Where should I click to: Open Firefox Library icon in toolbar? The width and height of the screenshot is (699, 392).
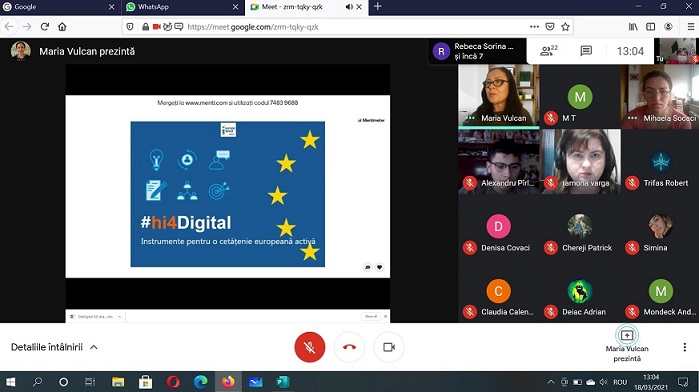click(633, 27)
